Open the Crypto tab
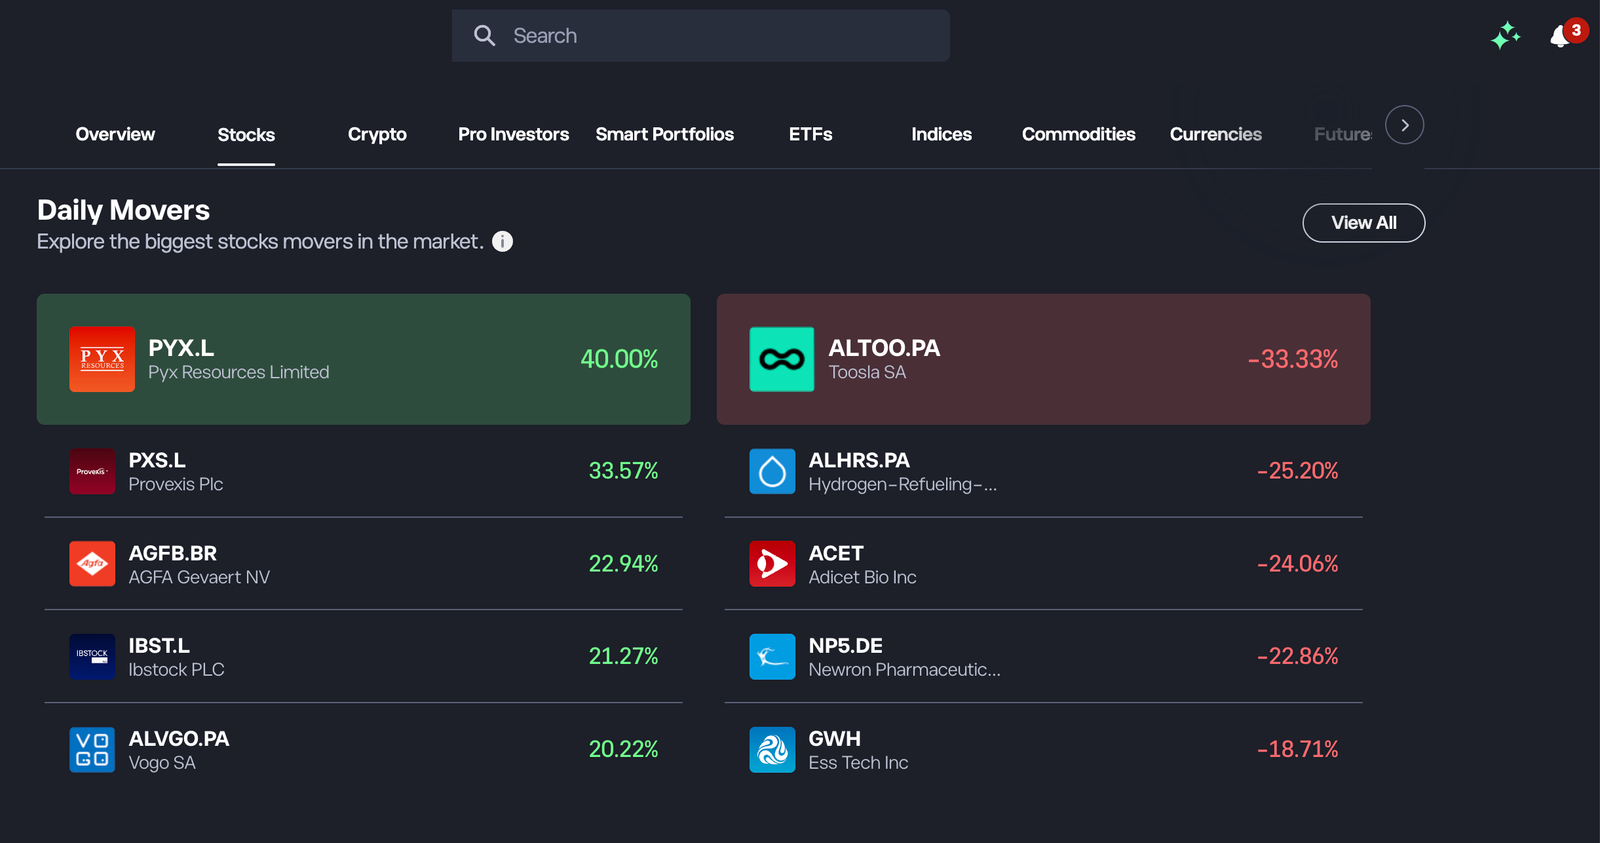 click(x=377, y=135)
